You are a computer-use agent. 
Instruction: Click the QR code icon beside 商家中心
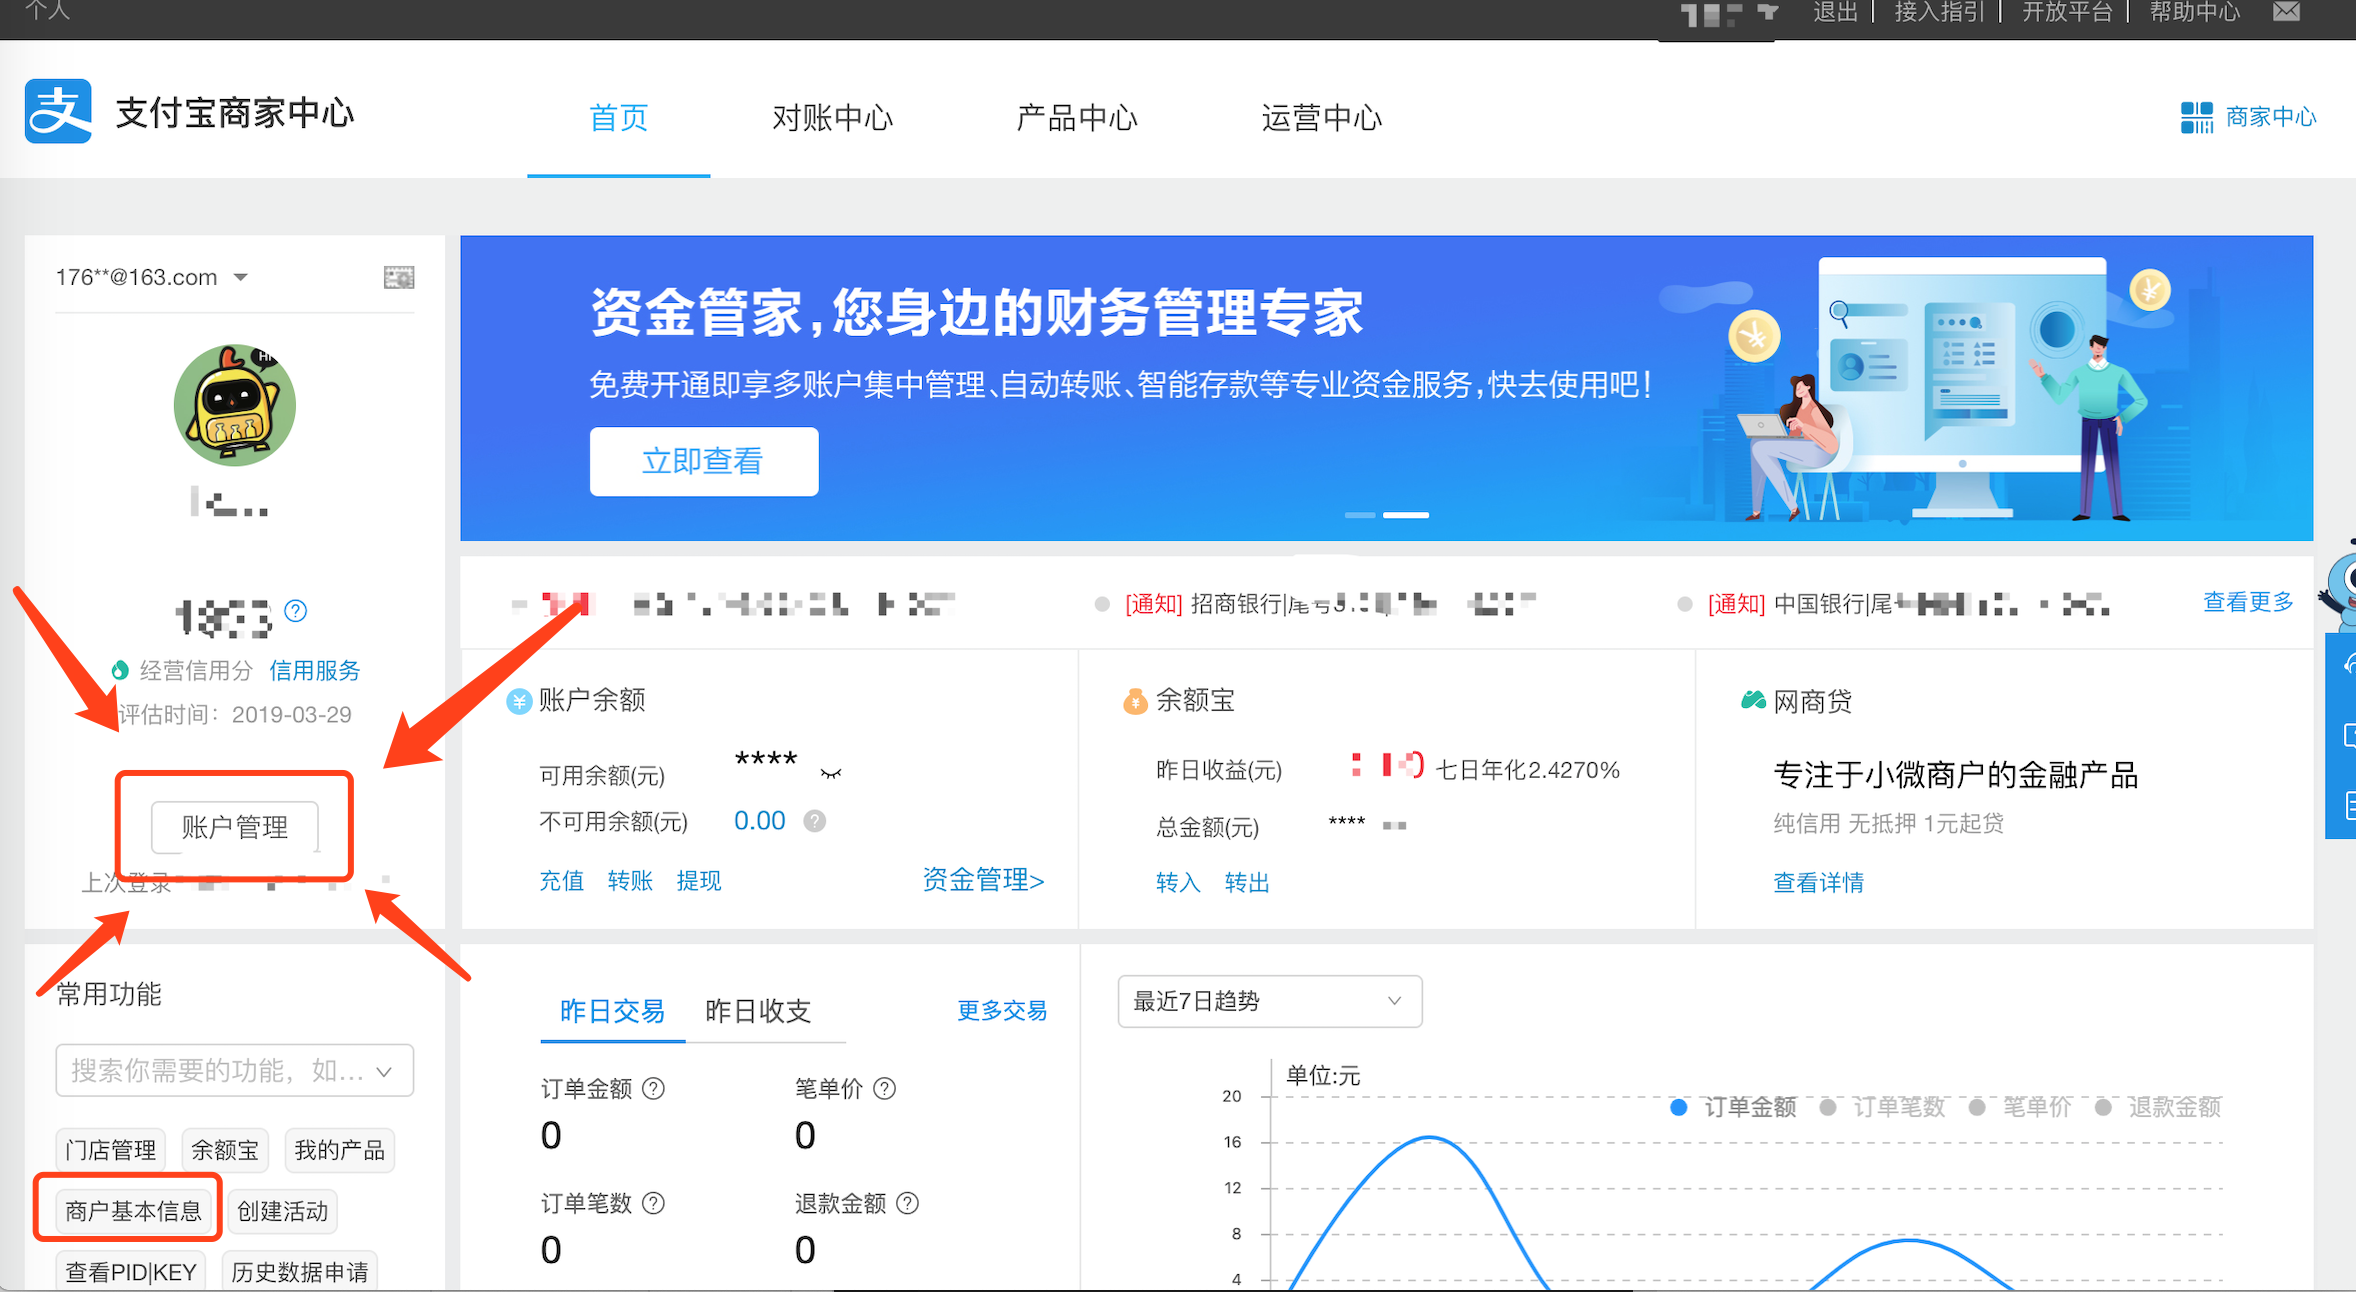coord(2196,117)
